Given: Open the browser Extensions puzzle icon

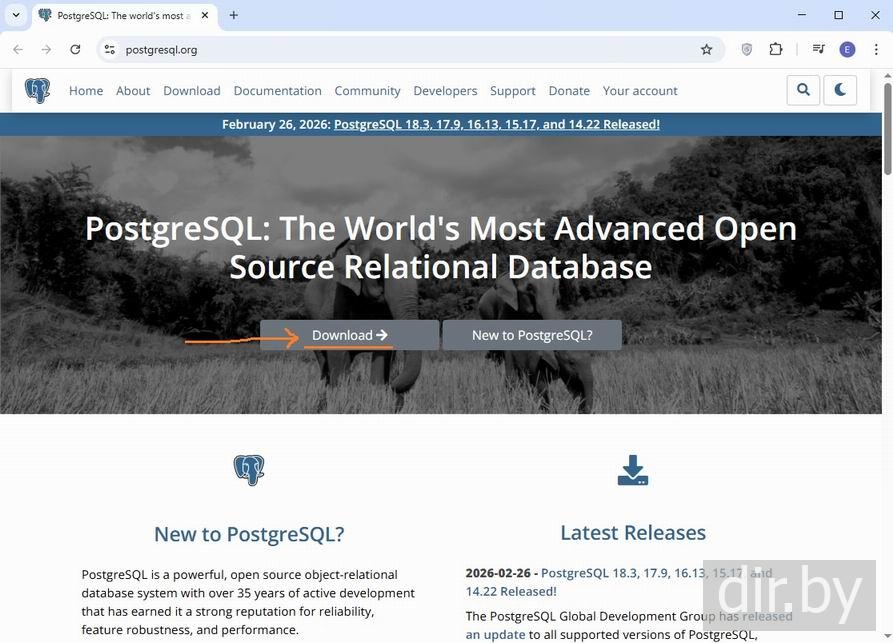Looking at the screenshot, I should coord(776,50).
